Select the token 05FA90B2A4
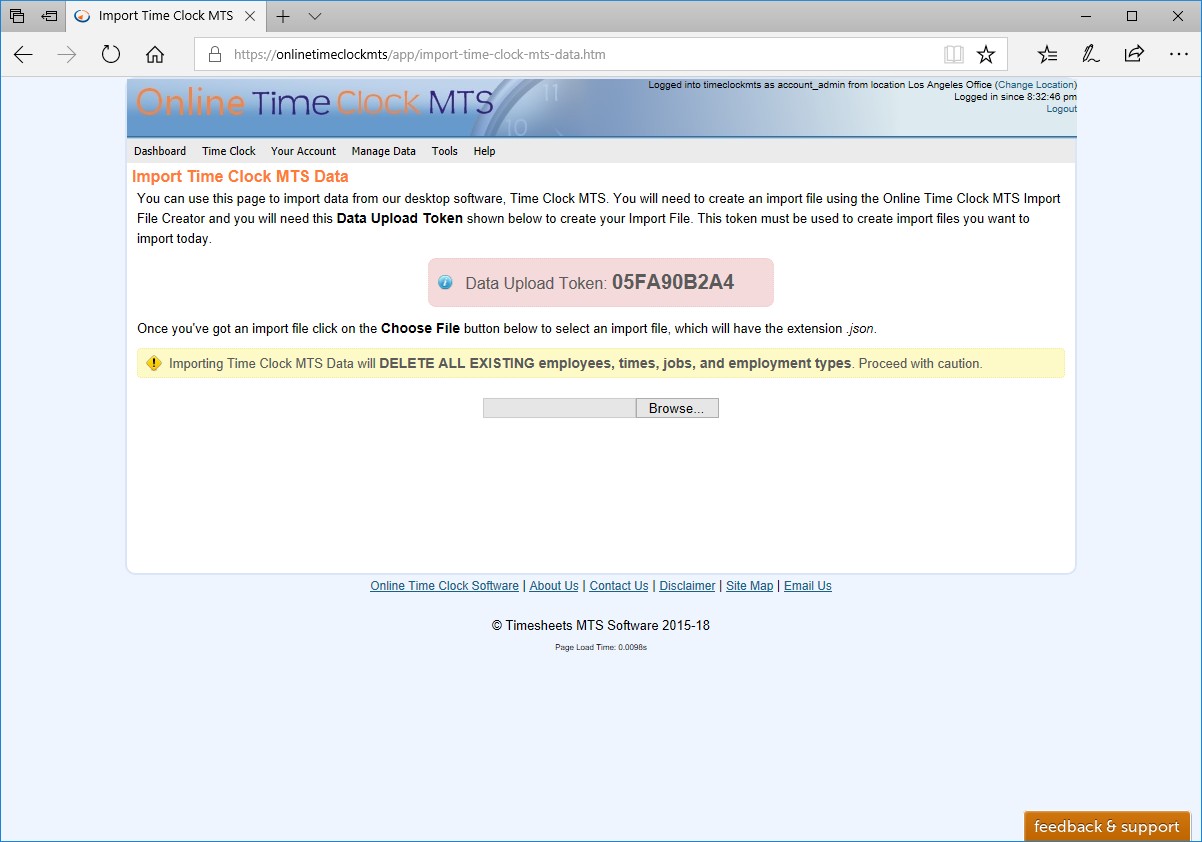This screenshot has height=842, width=1202. pos(673,282)
